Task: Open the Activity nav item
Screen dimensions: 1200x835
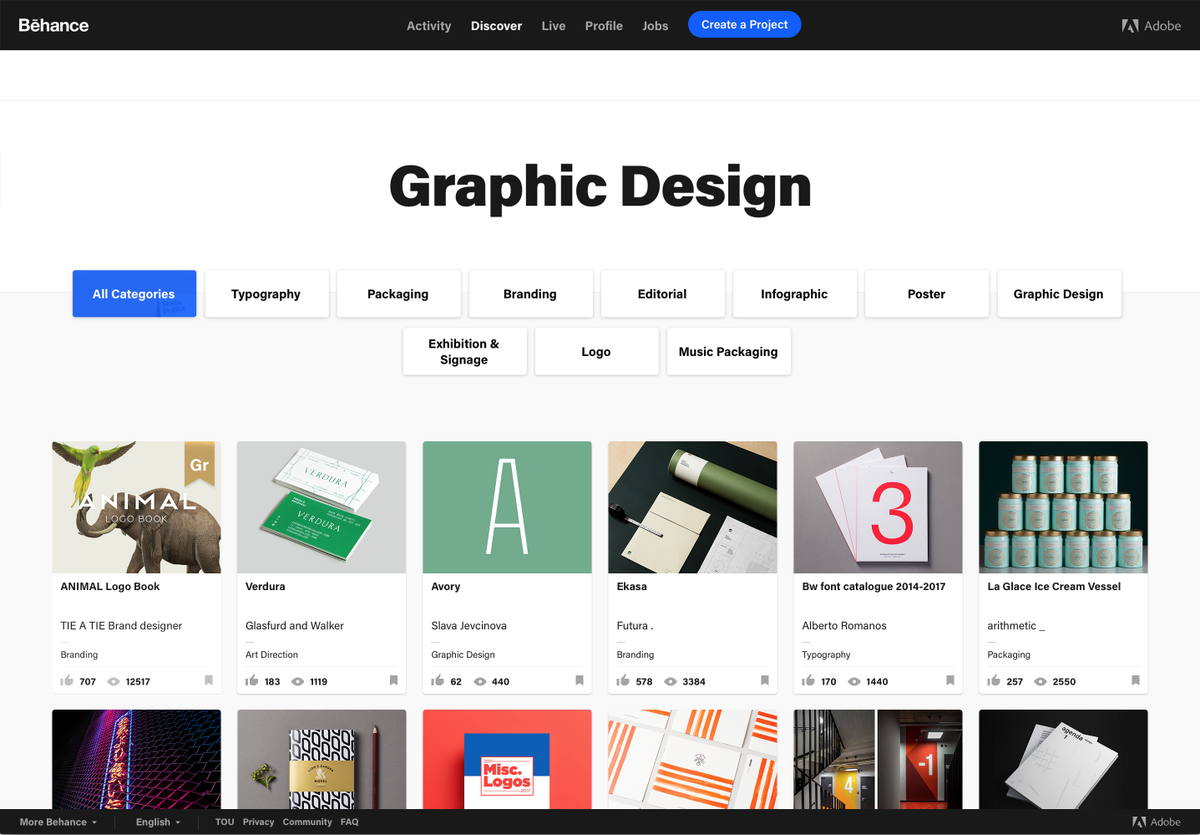Action: tap(429, 26)
